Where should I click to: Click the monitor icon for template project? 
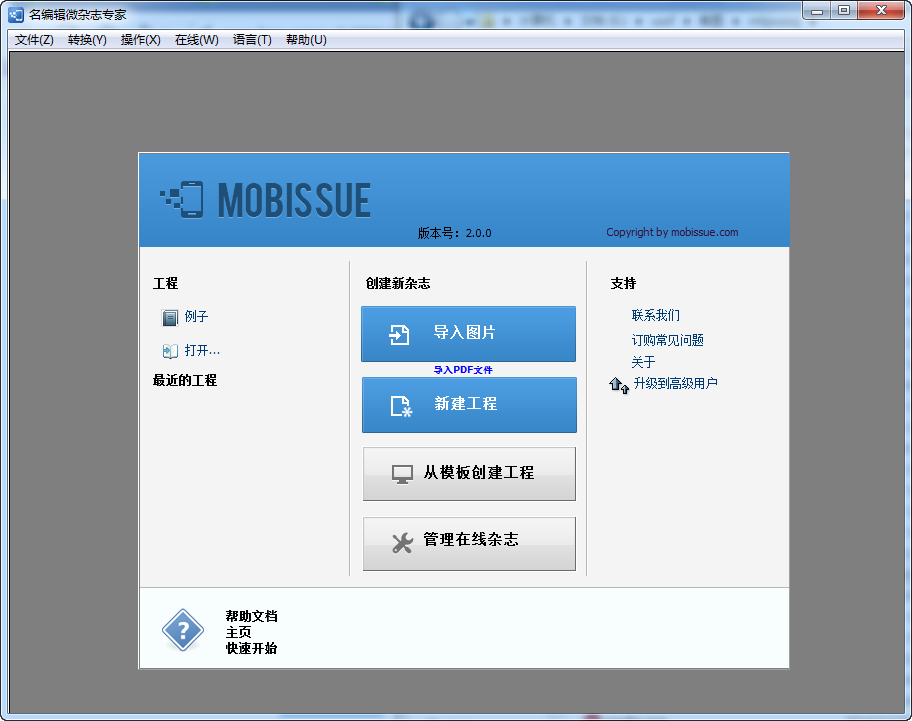click(402, 474)
